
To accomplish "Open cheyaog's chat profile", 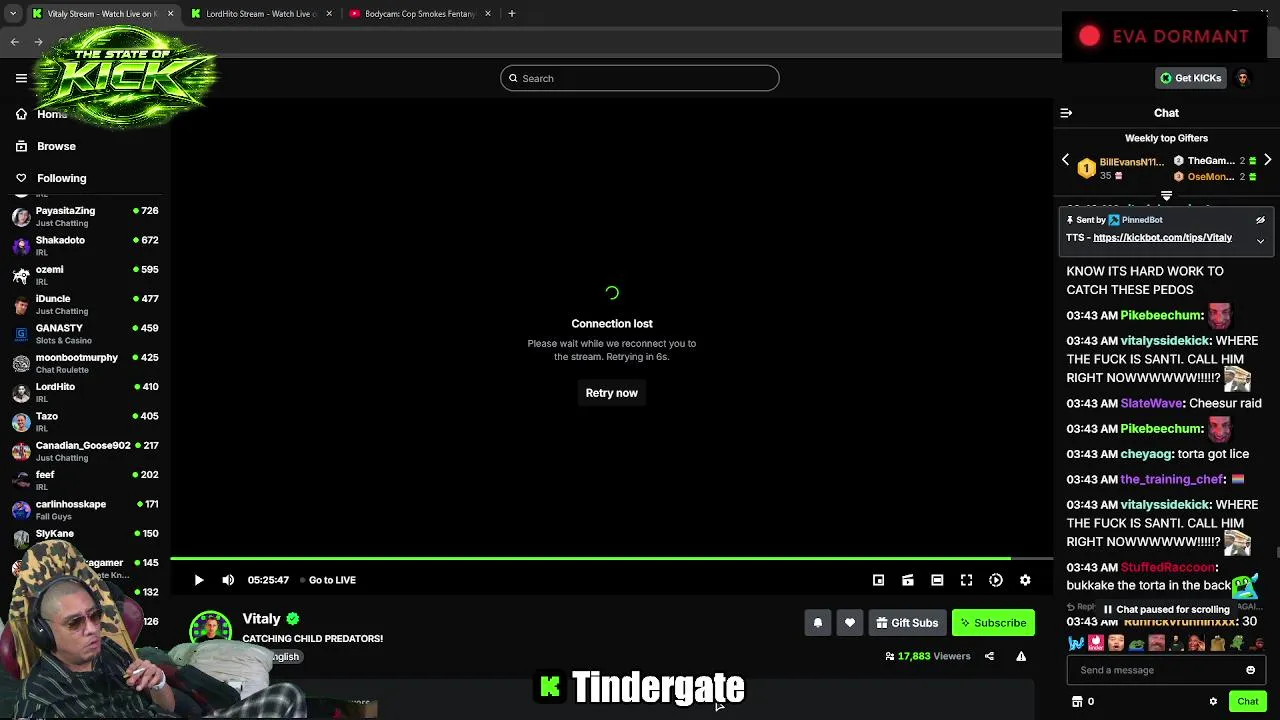I will point(1146,454).
